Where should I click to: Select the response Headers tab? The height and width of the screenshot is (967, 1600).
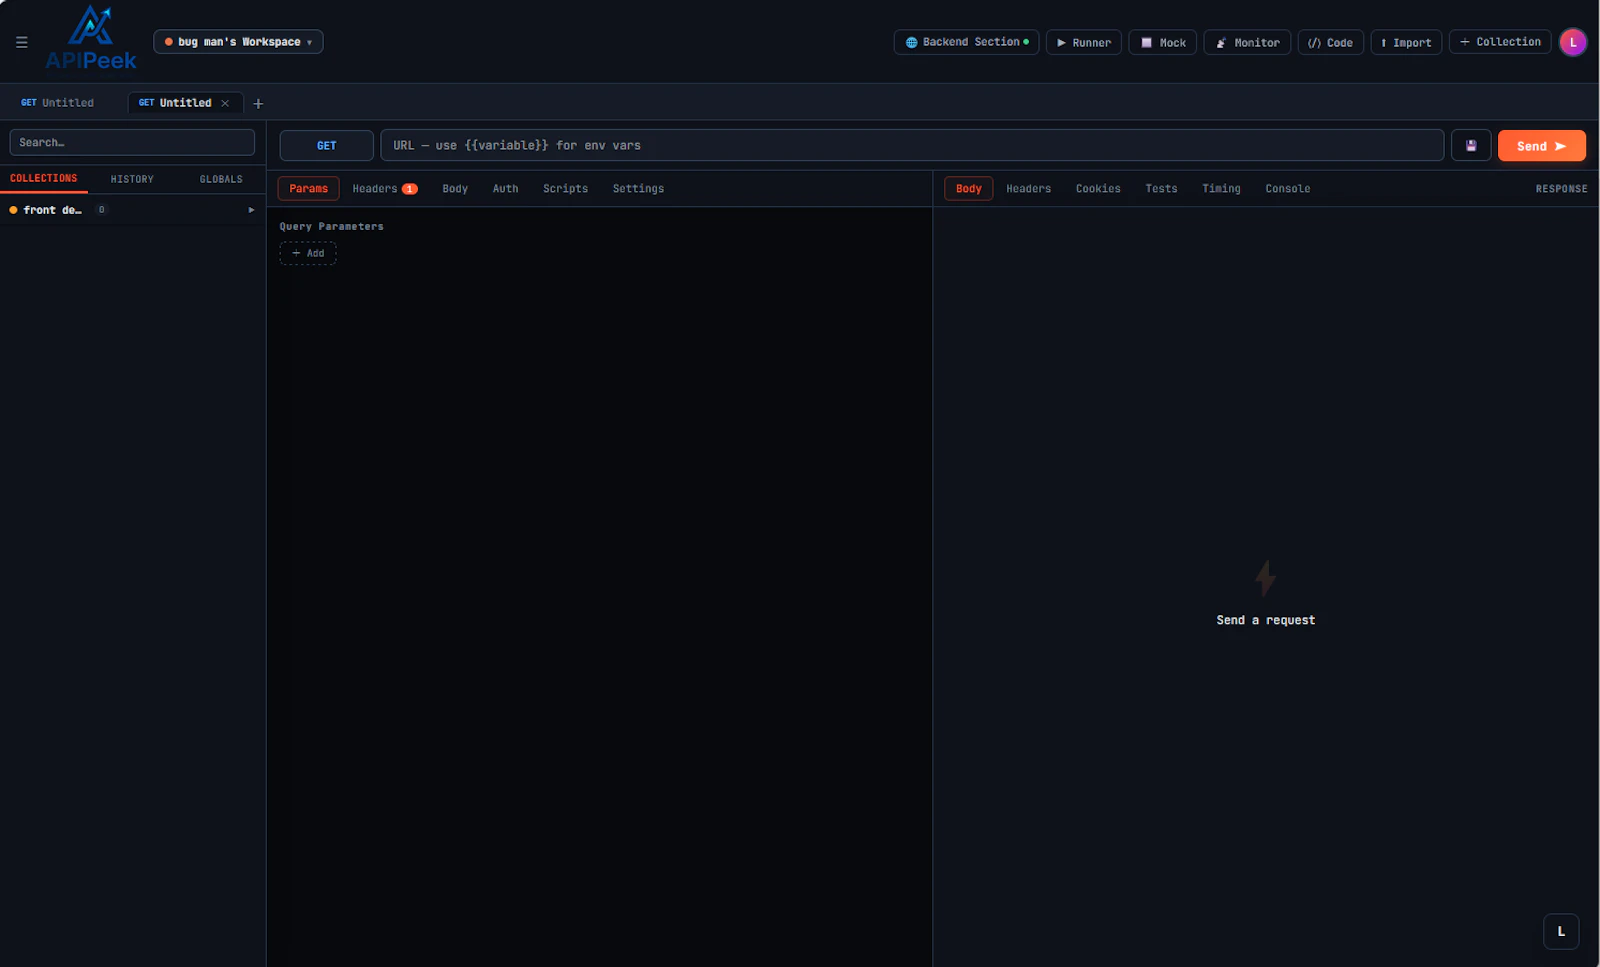(1028, 188)
